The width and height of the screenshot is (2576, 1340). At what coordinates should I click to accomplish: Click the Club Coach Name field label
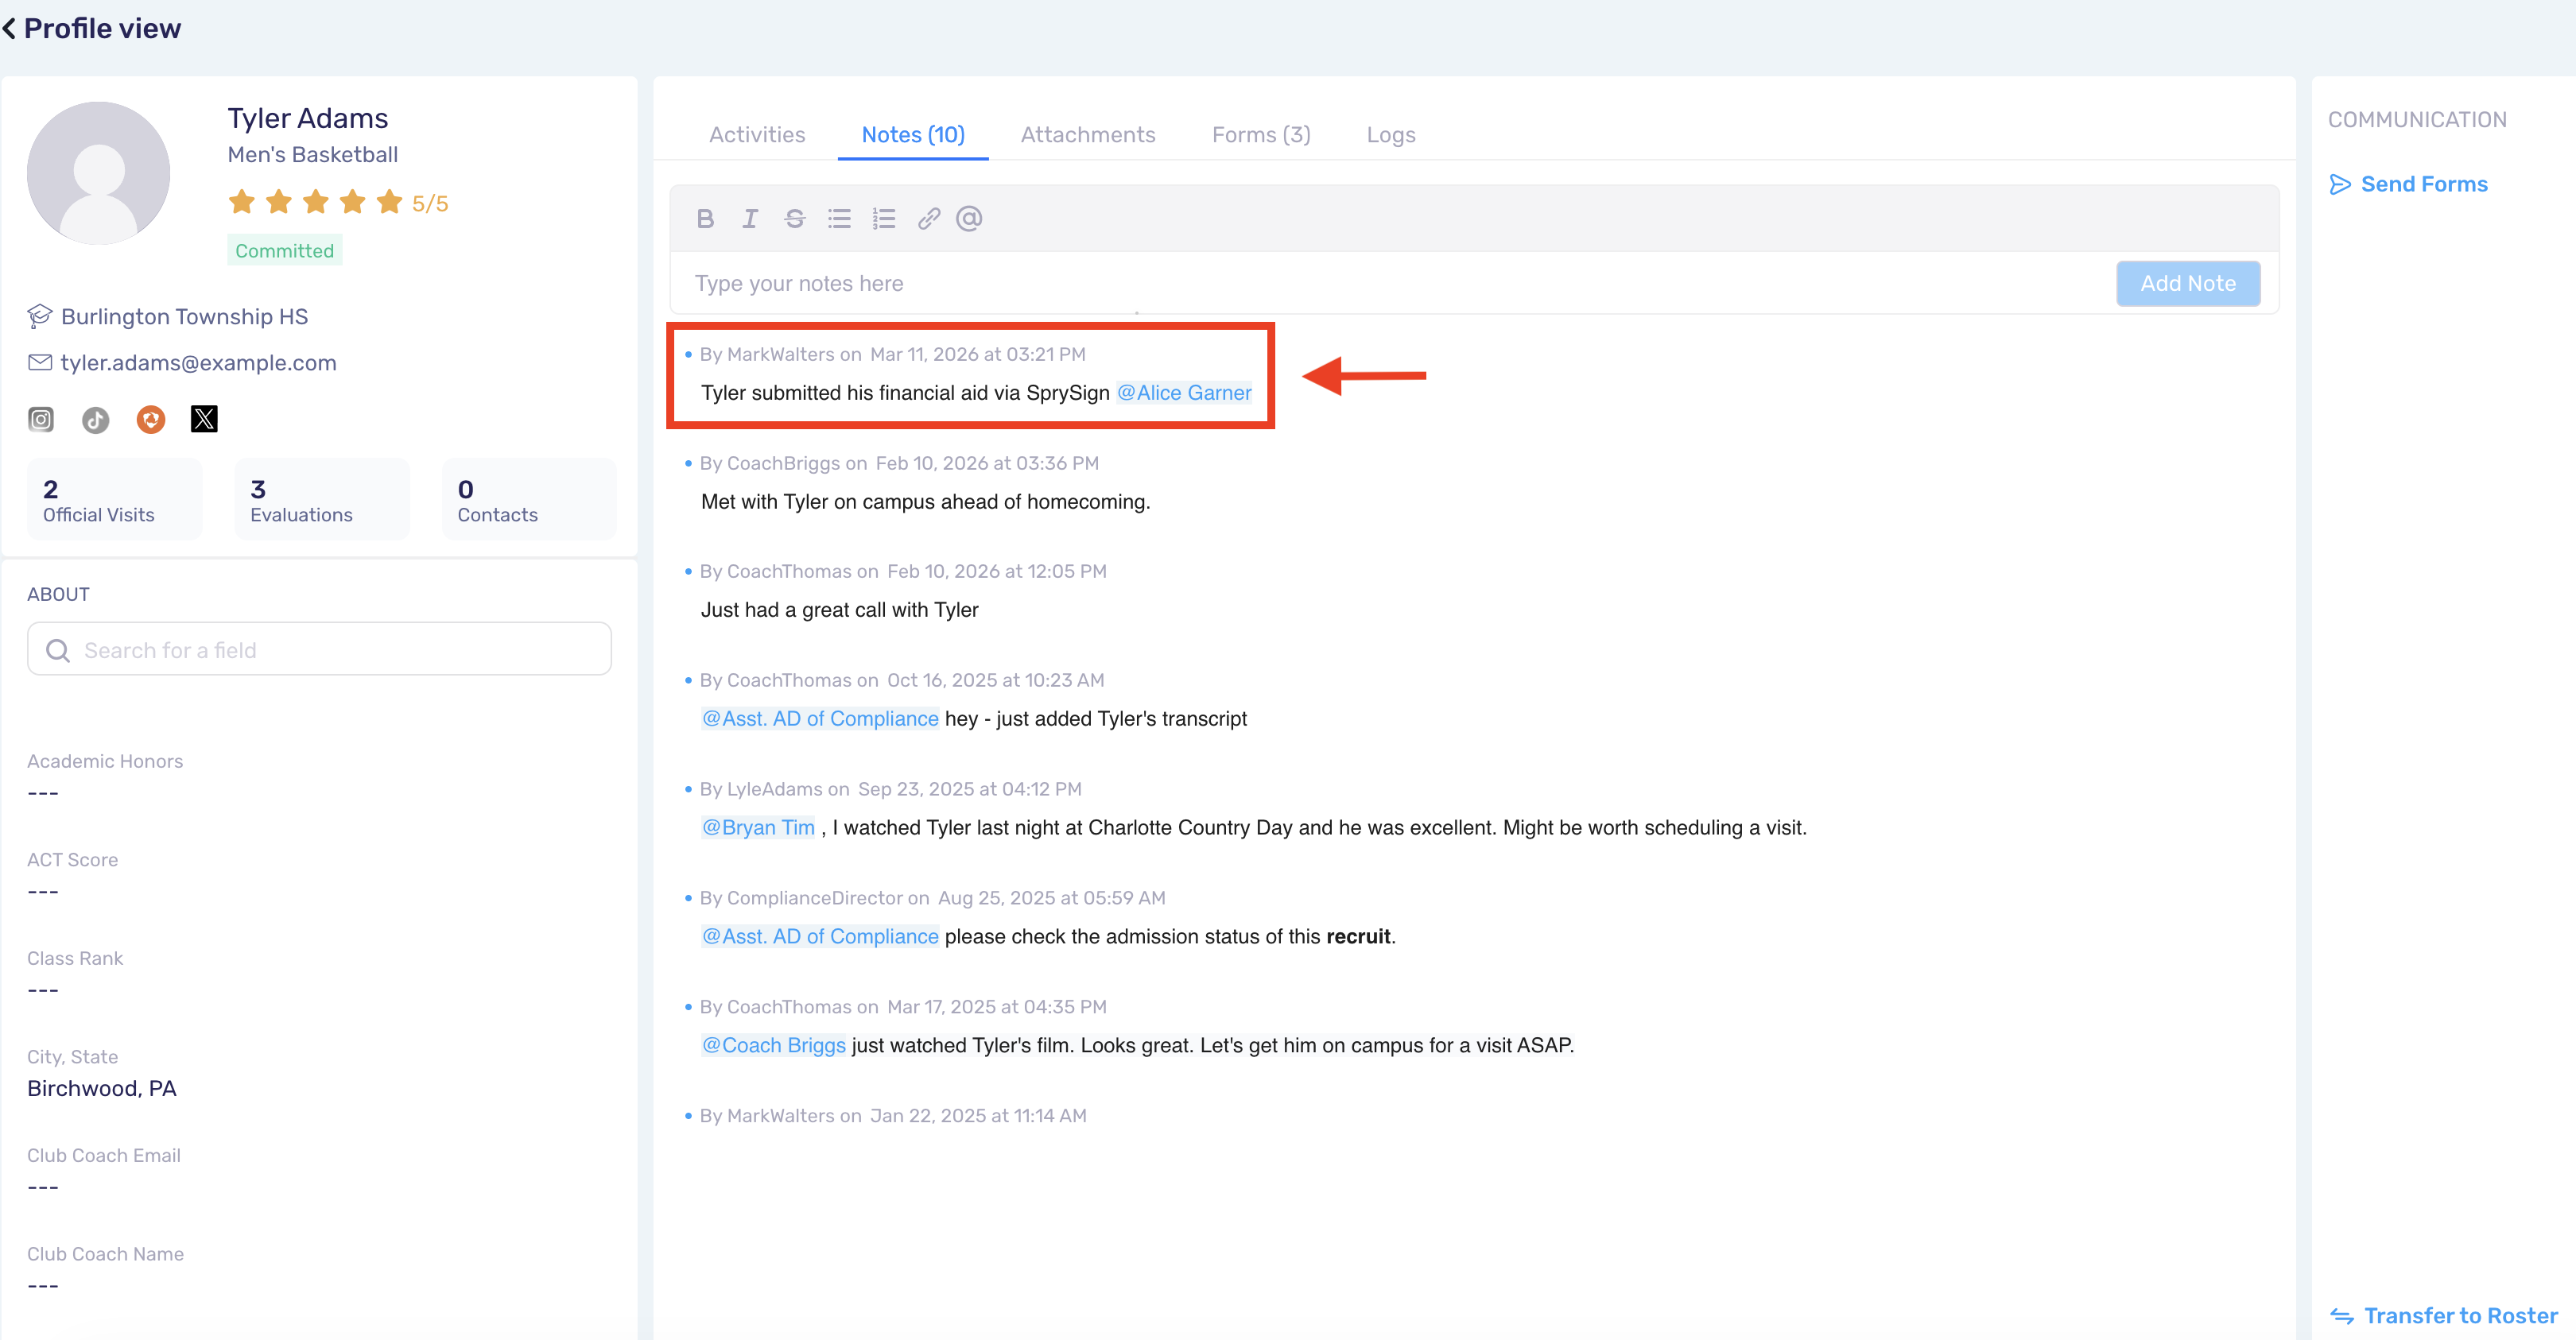105,1254
